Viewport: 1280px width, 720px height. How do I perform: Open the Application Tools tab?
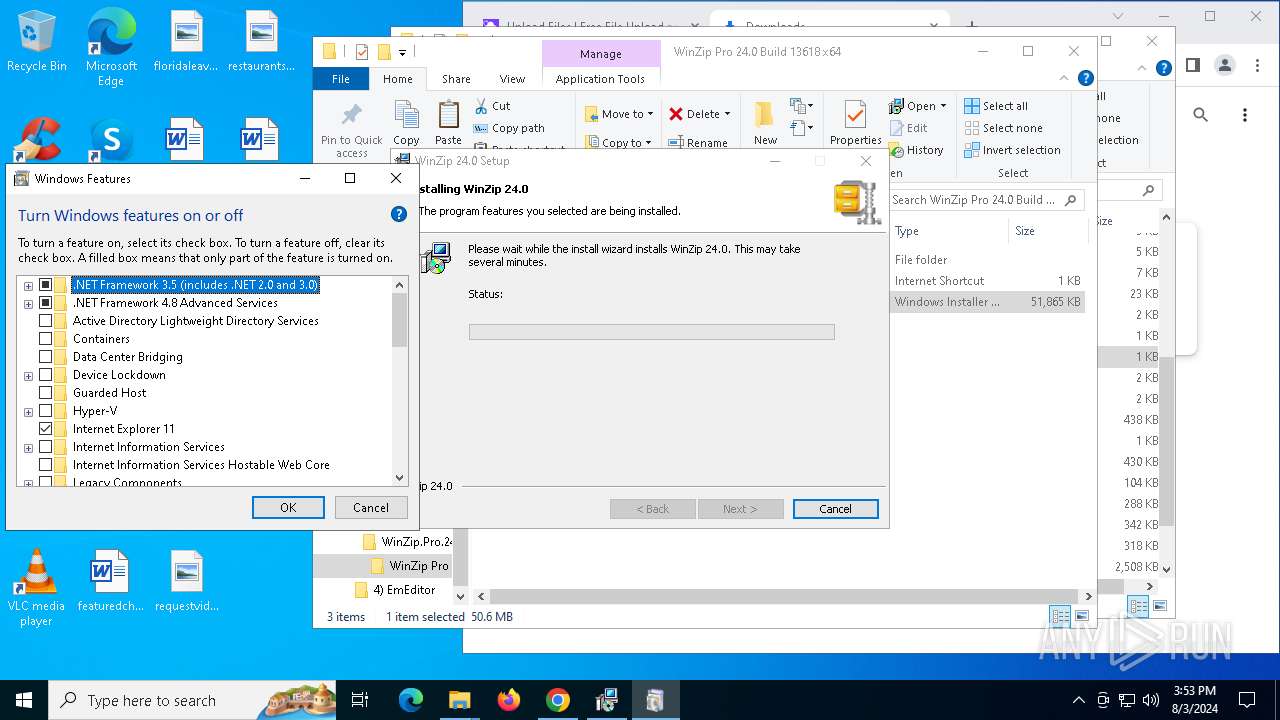[x=600, y=79]
